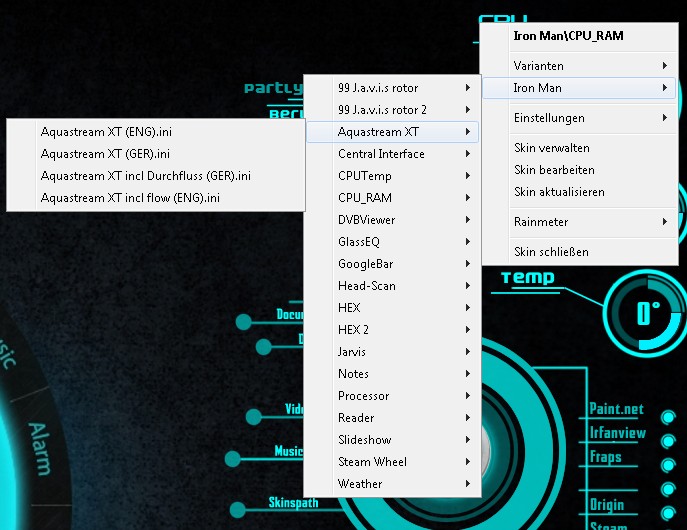Click the Temp gauge showing 0°
Screen dimensions: 687x530
click(x=646, y=314)
